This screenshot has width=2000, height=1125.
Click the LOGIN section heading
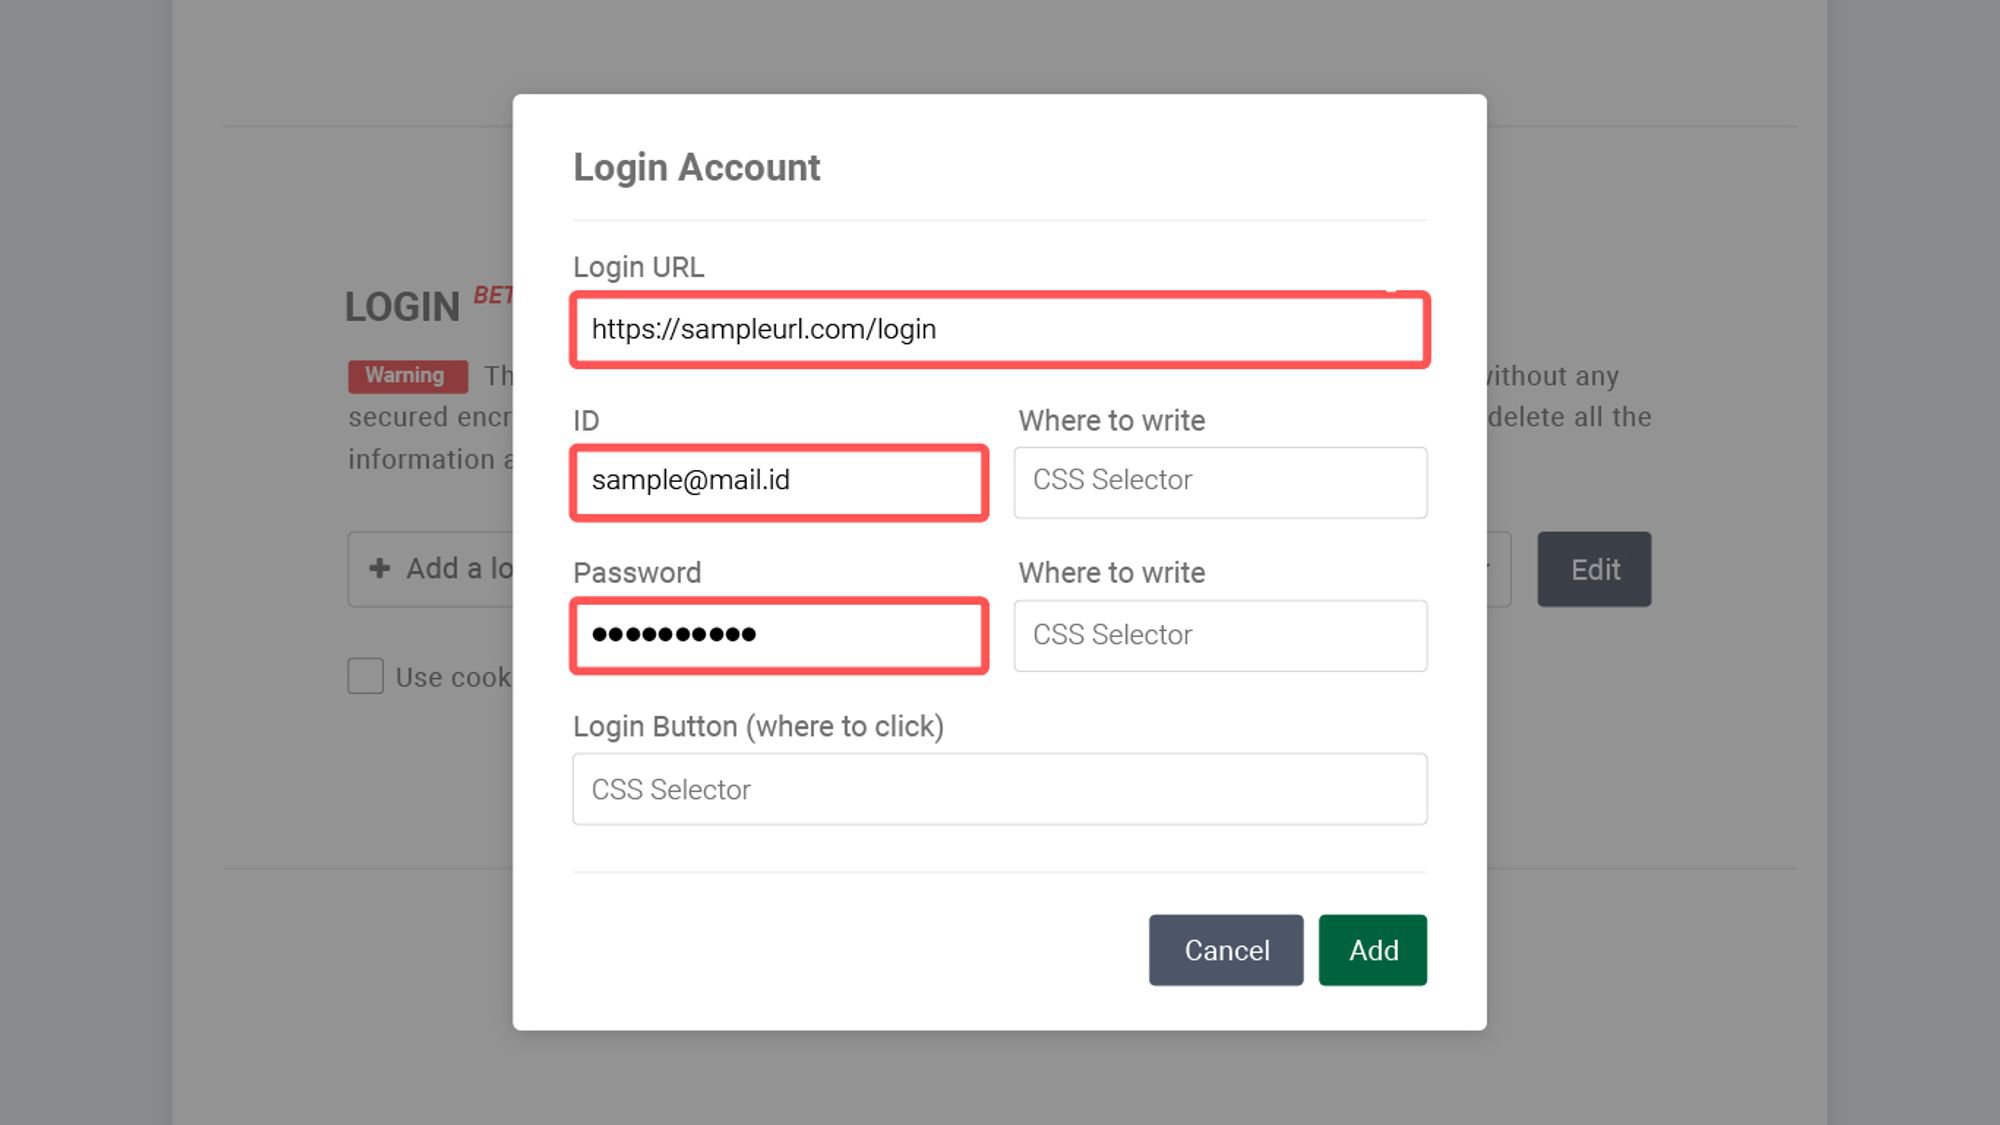[x=402, y=307]
